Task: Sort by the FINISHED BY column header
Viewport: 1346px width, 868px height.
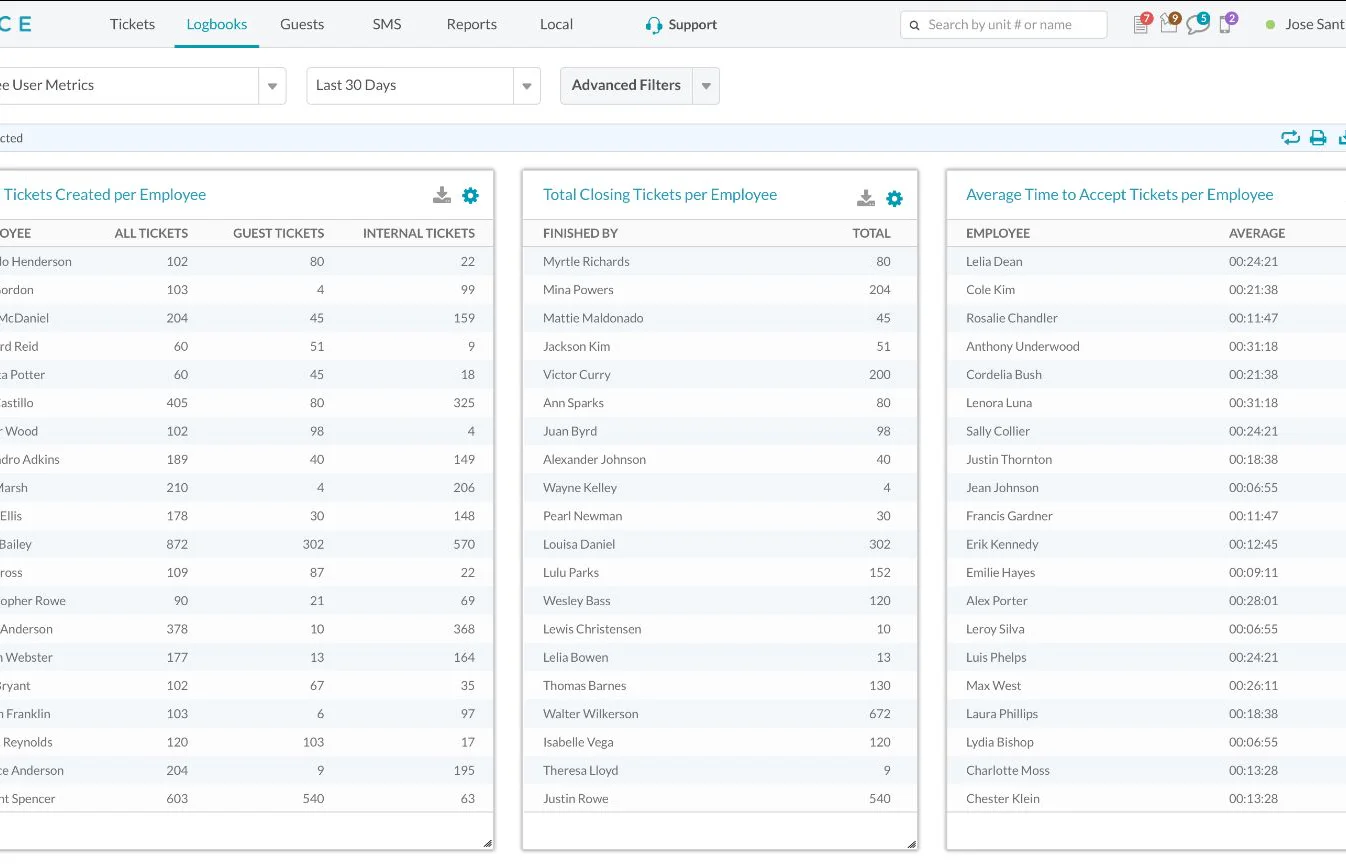Action: (581, 233)
